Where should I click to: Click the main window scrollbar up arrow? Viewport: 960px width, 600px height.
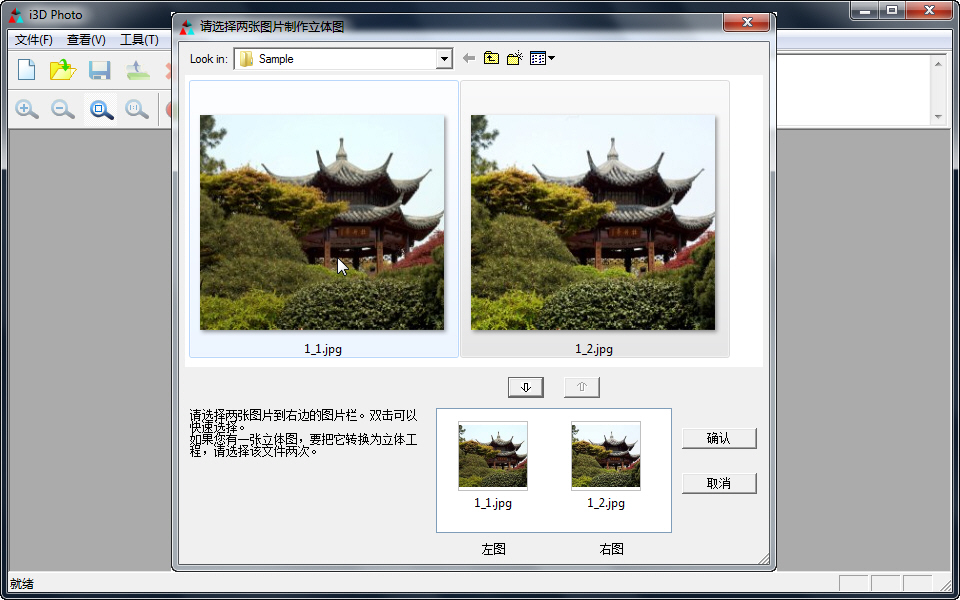coord(937,62)
